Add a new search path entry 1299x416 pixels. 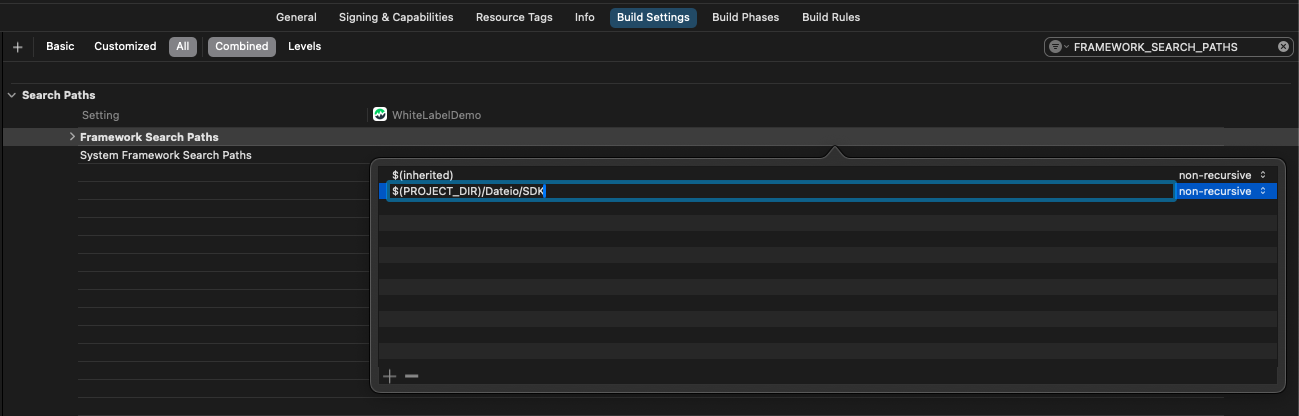pos(390,376)
